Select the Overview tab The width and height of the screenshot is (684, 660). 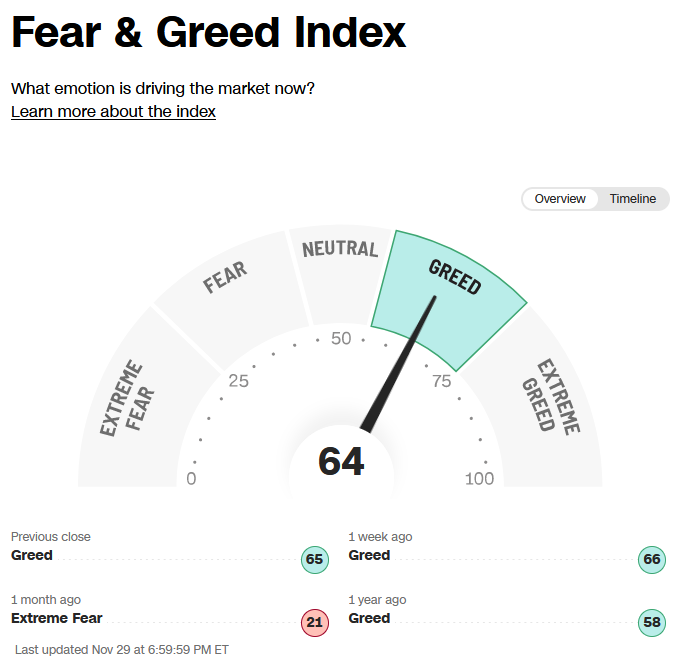[x=560, y=199]
